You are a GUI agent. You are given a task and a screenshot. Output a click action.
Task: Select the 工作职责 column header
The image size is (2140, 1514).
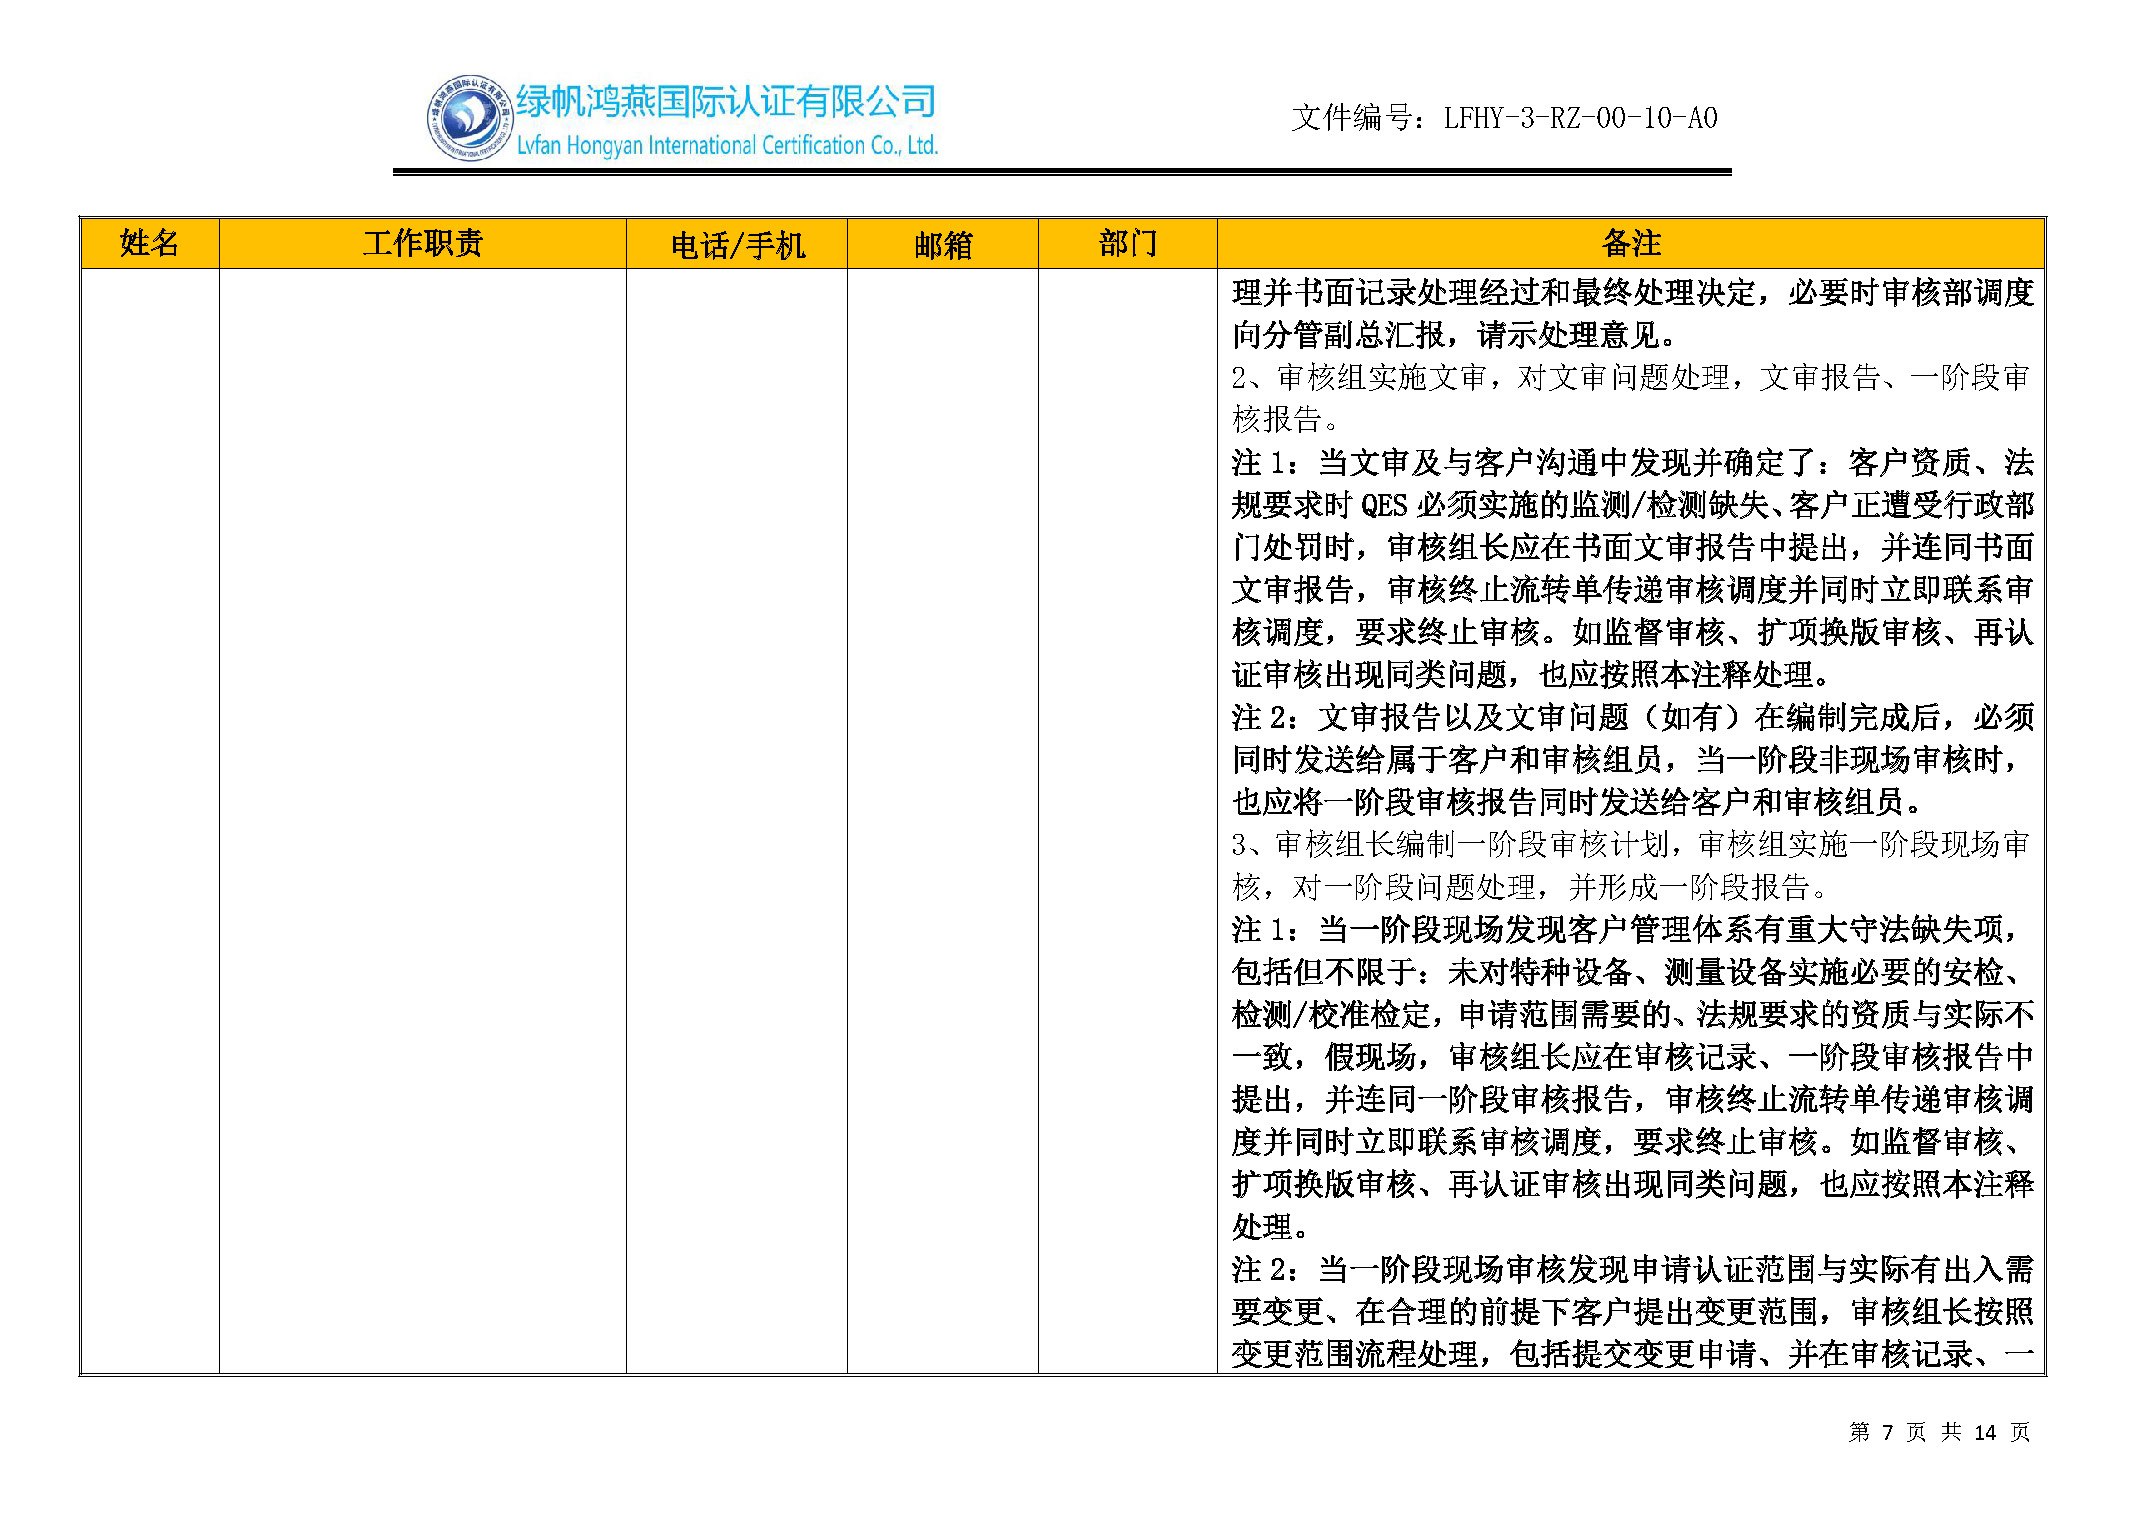point(422,244)
